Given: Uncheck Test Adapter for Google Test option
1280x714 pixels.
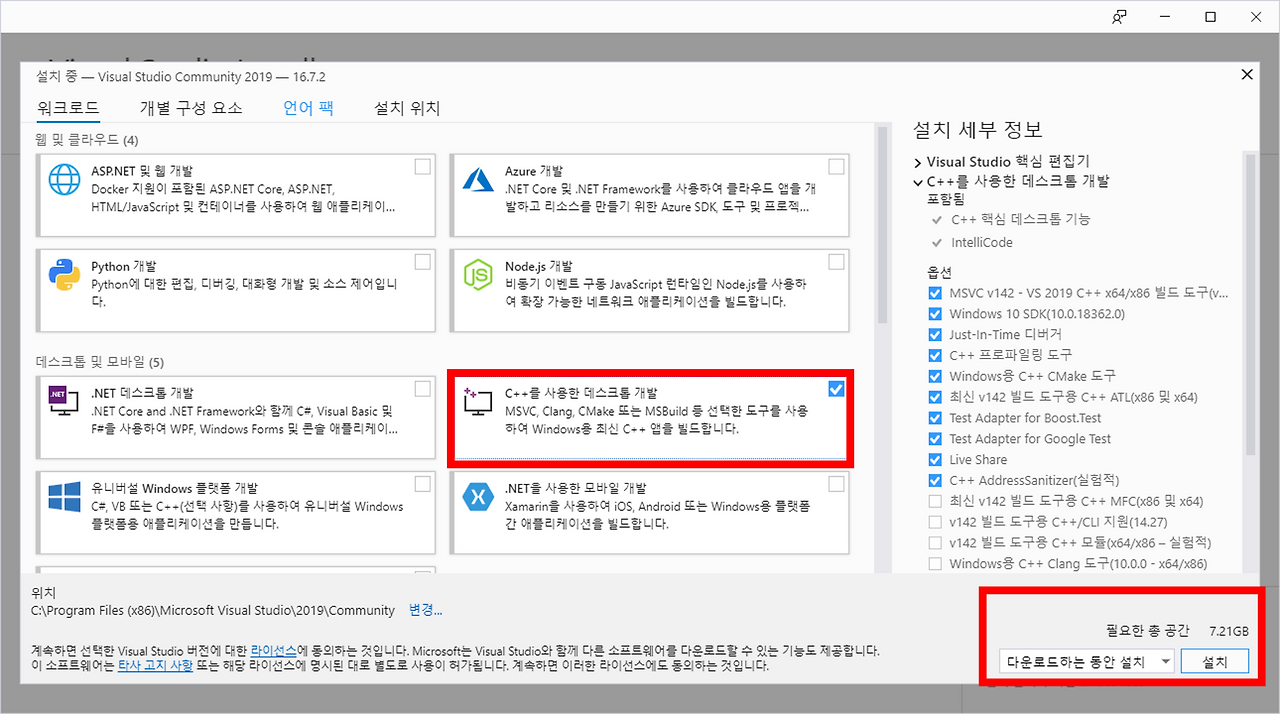Looking at the screenshot, I should (935, 439).
